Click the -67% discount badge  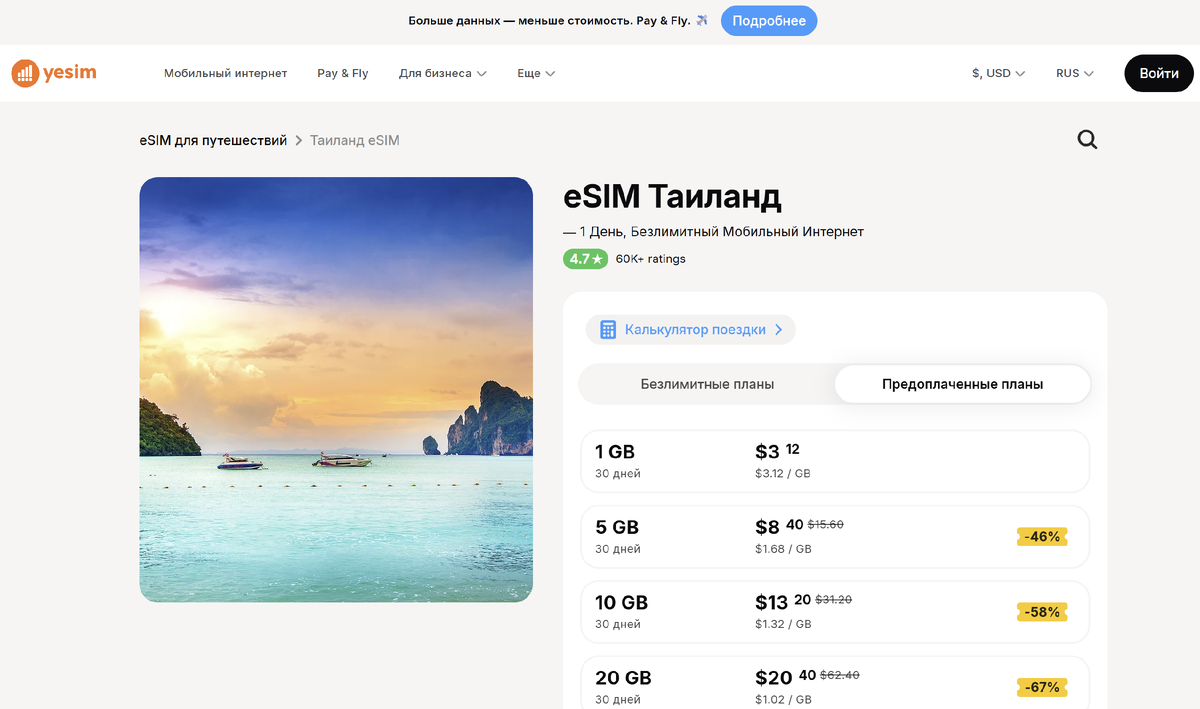[x=1042, y=687]
